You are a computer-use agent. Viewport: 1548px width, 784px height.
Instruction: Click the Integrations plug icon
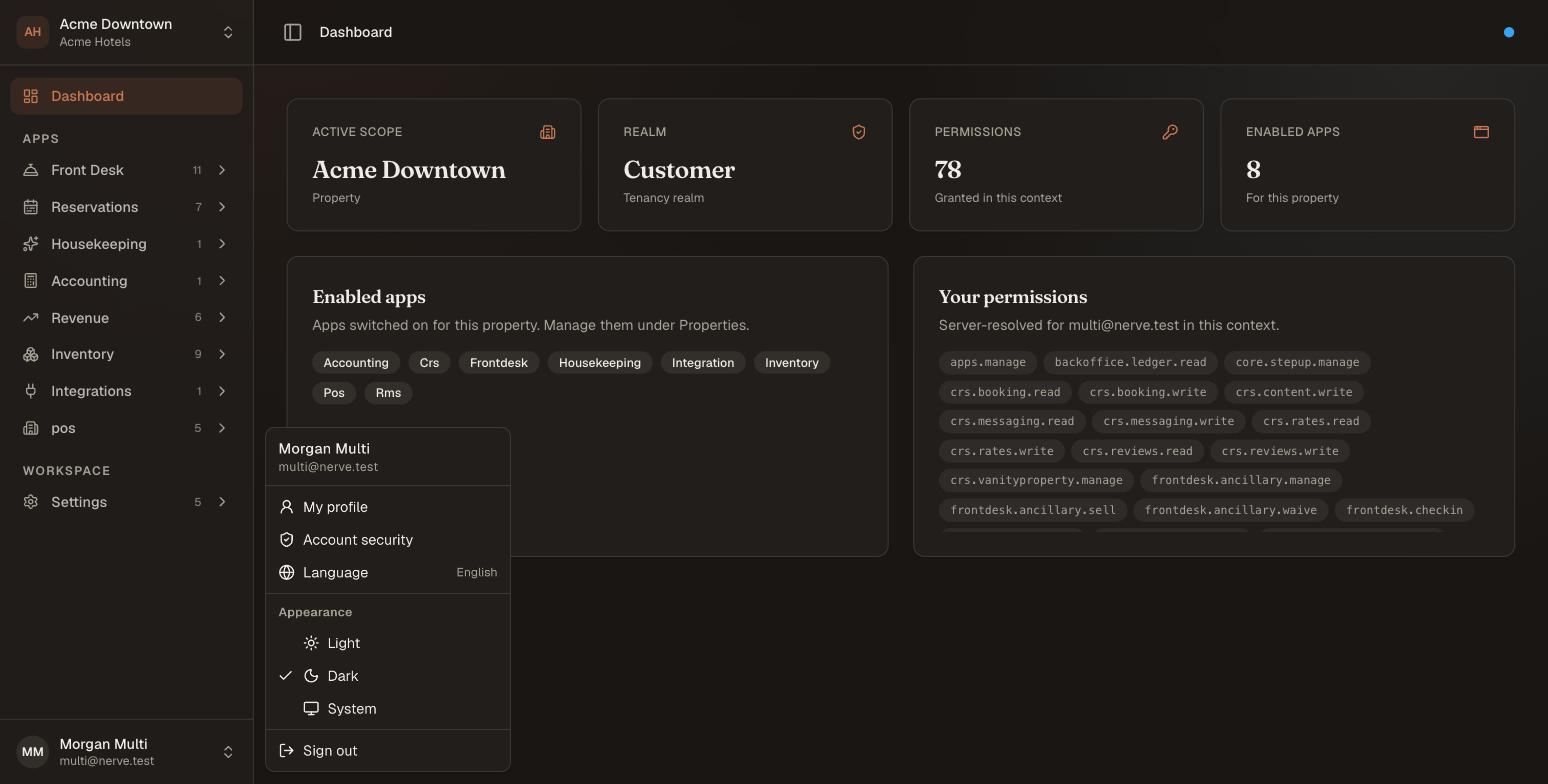tap(31, 391)
